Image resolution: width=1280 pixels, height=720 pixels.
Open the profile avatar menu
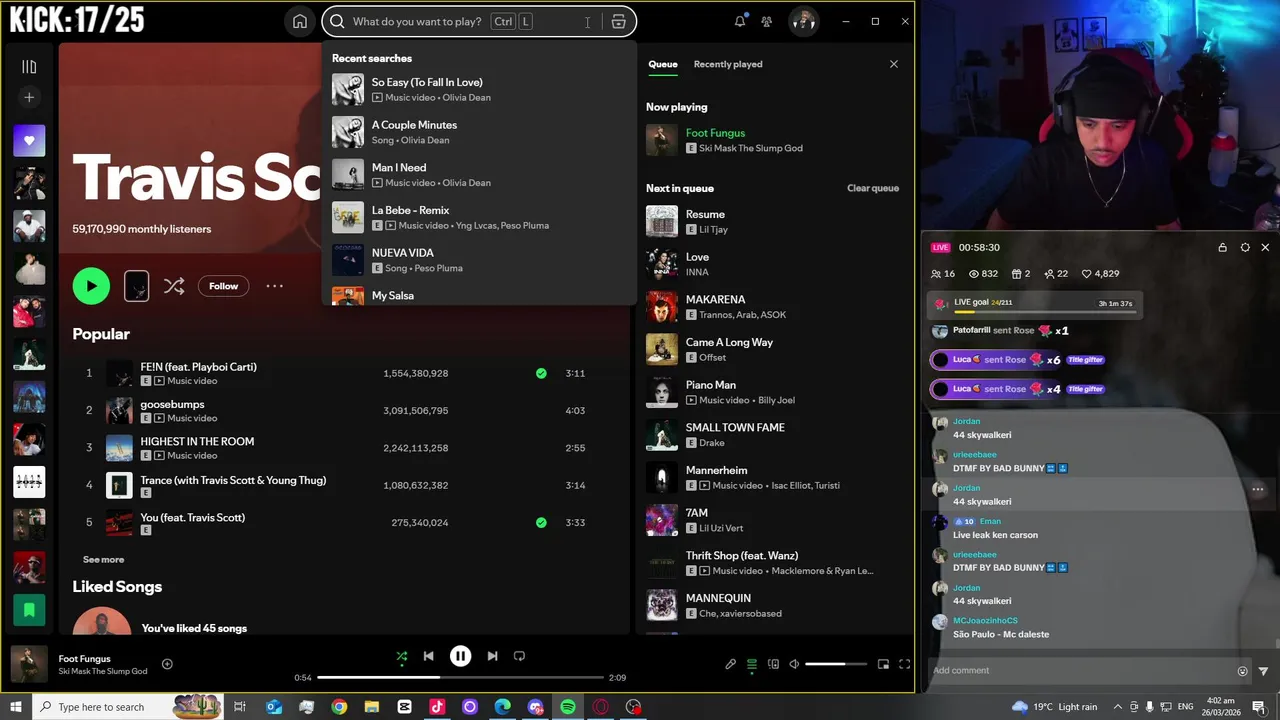point(803,21)
